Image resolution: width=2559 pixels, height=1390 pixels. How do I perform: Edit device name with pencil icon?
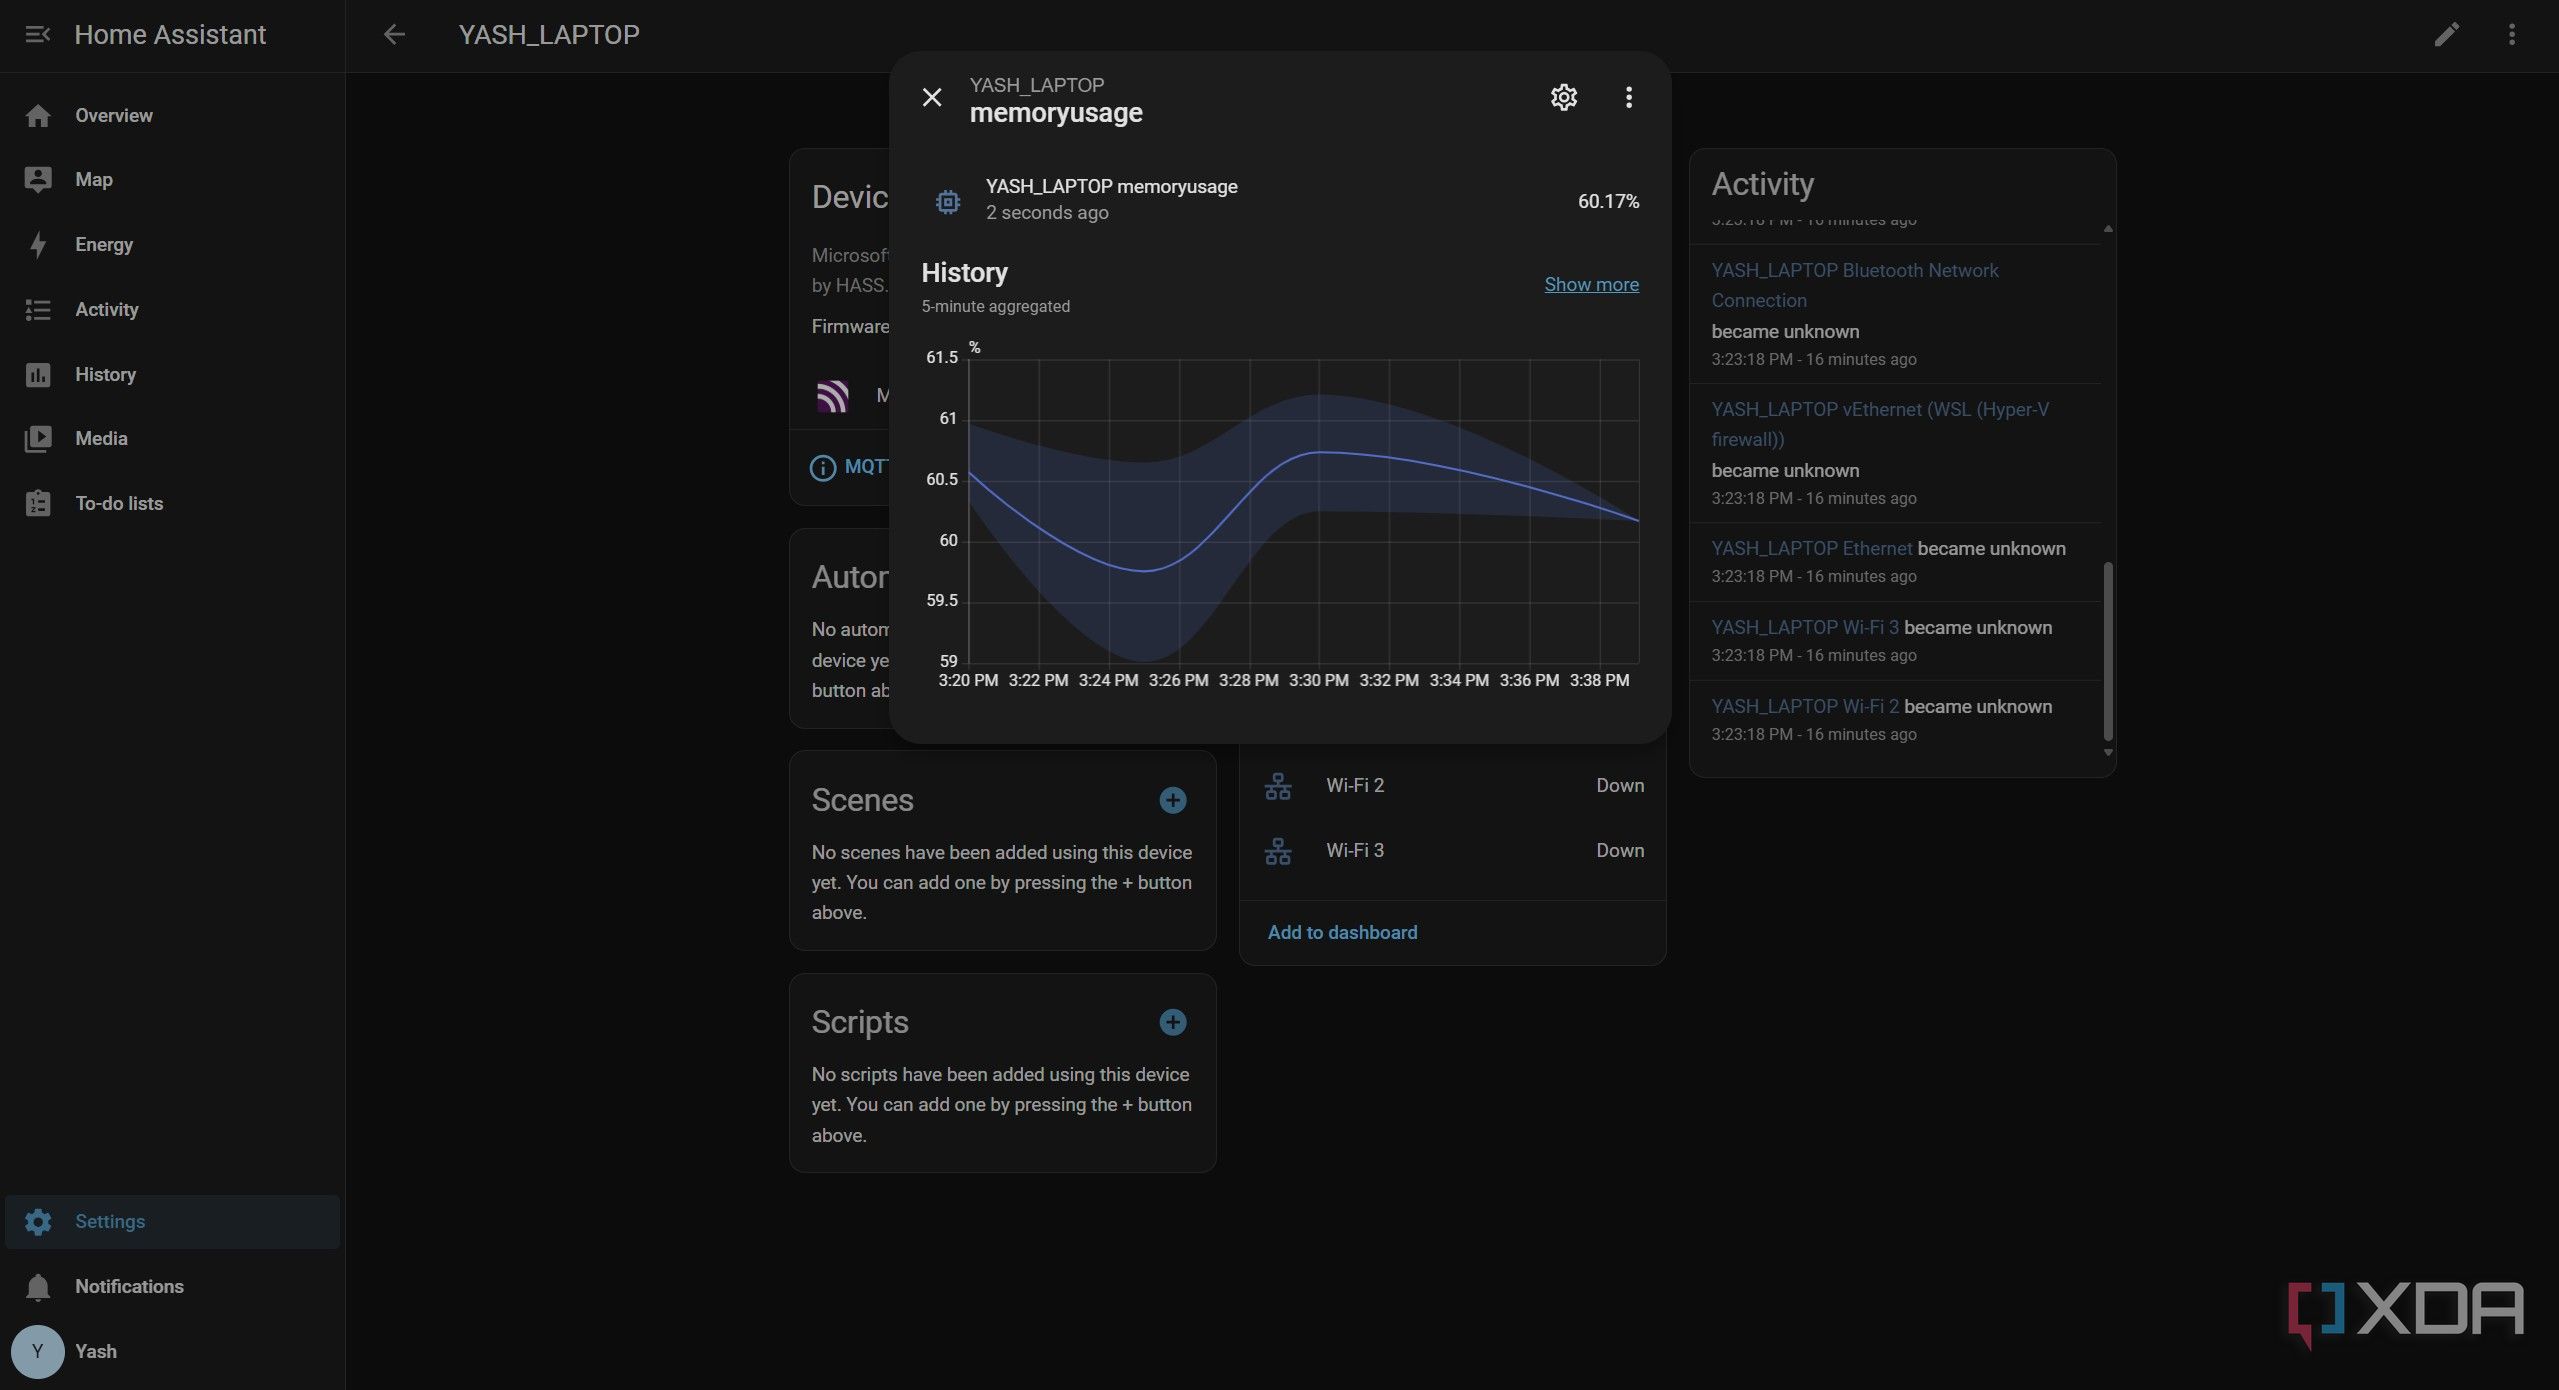[x=2446, y=35]
